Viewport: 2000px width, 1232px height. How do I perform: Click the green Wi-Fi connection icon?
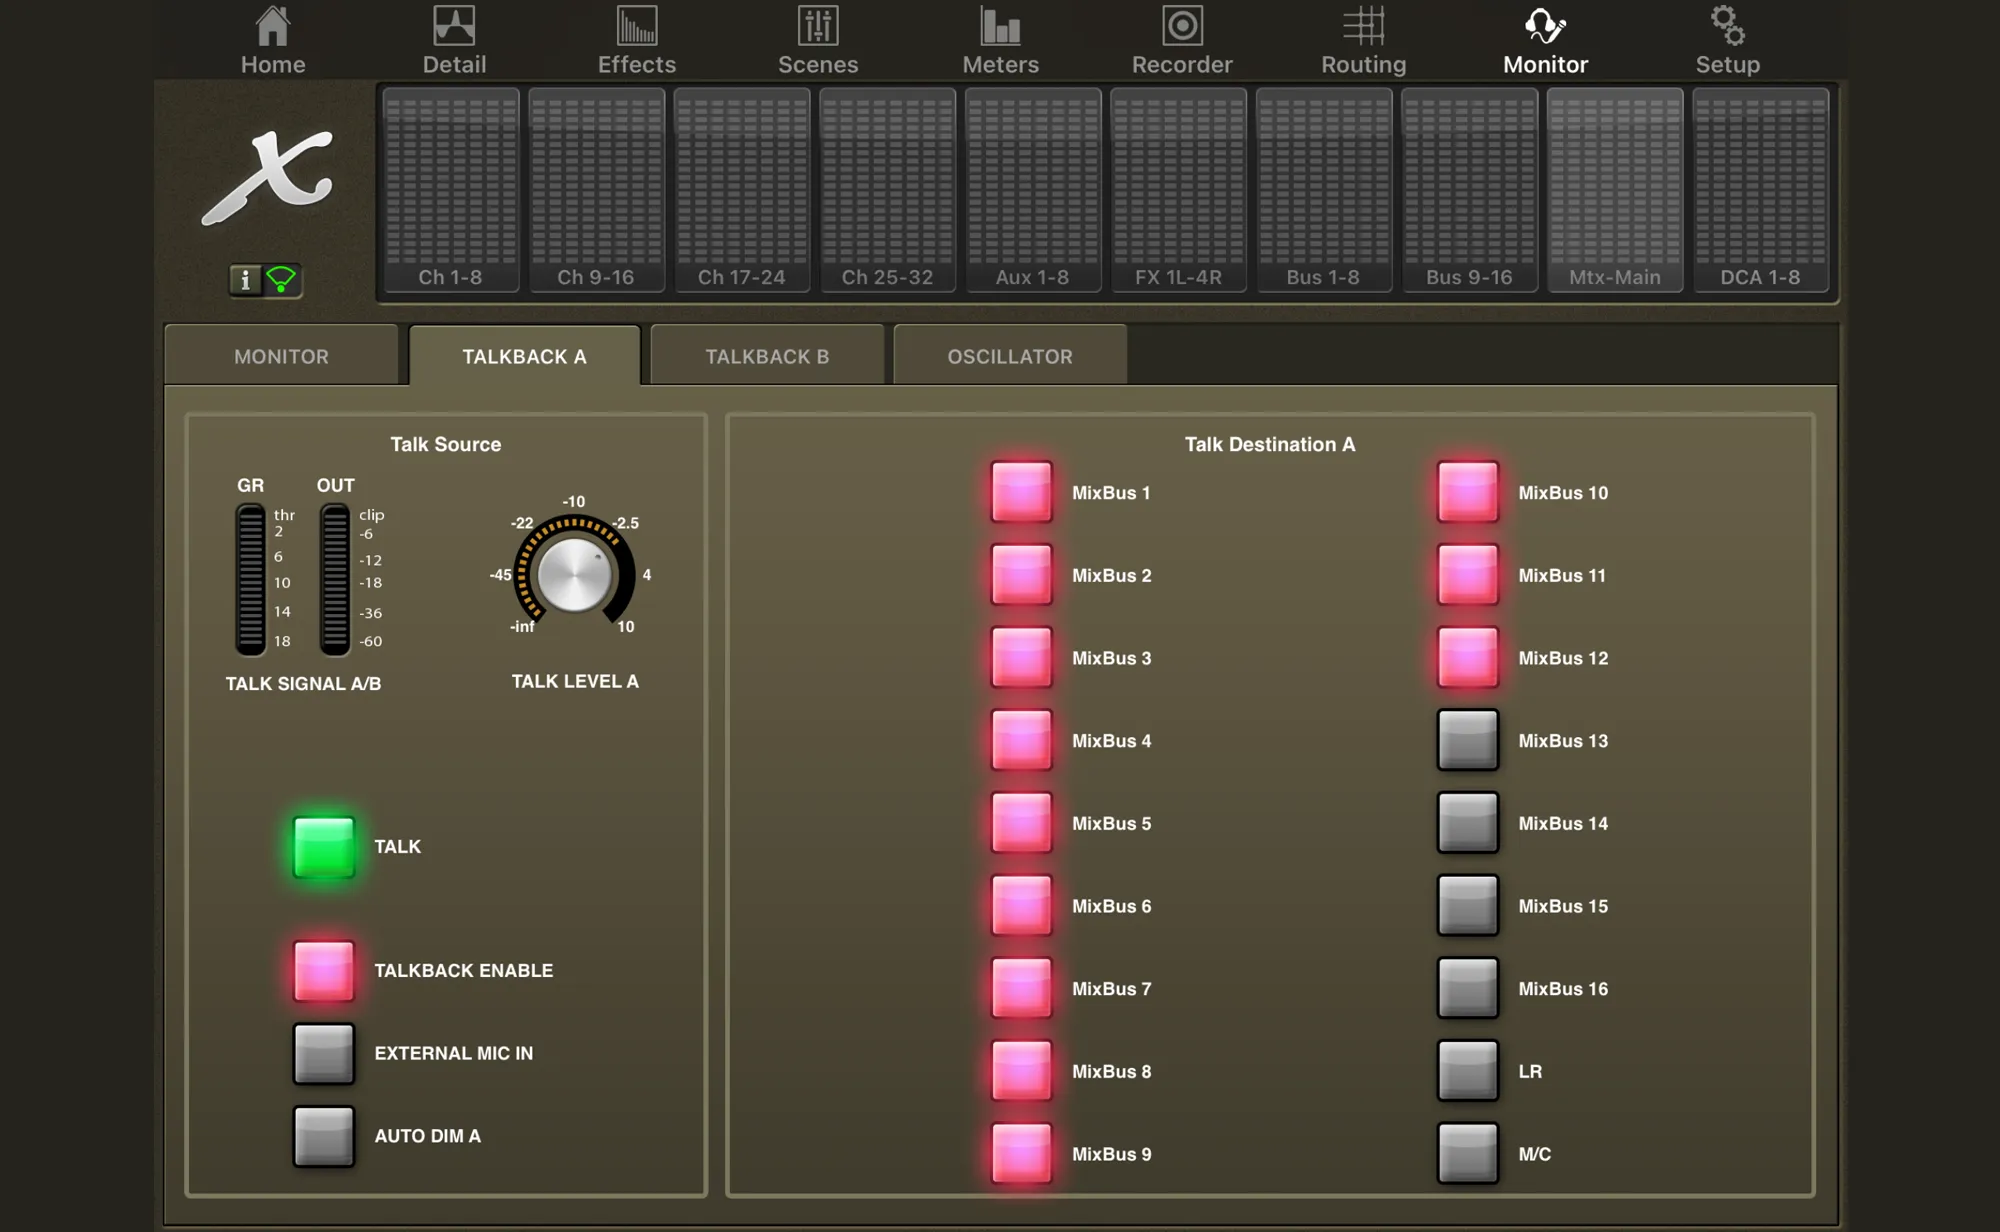pyautogui.click(x=282, y=280)
